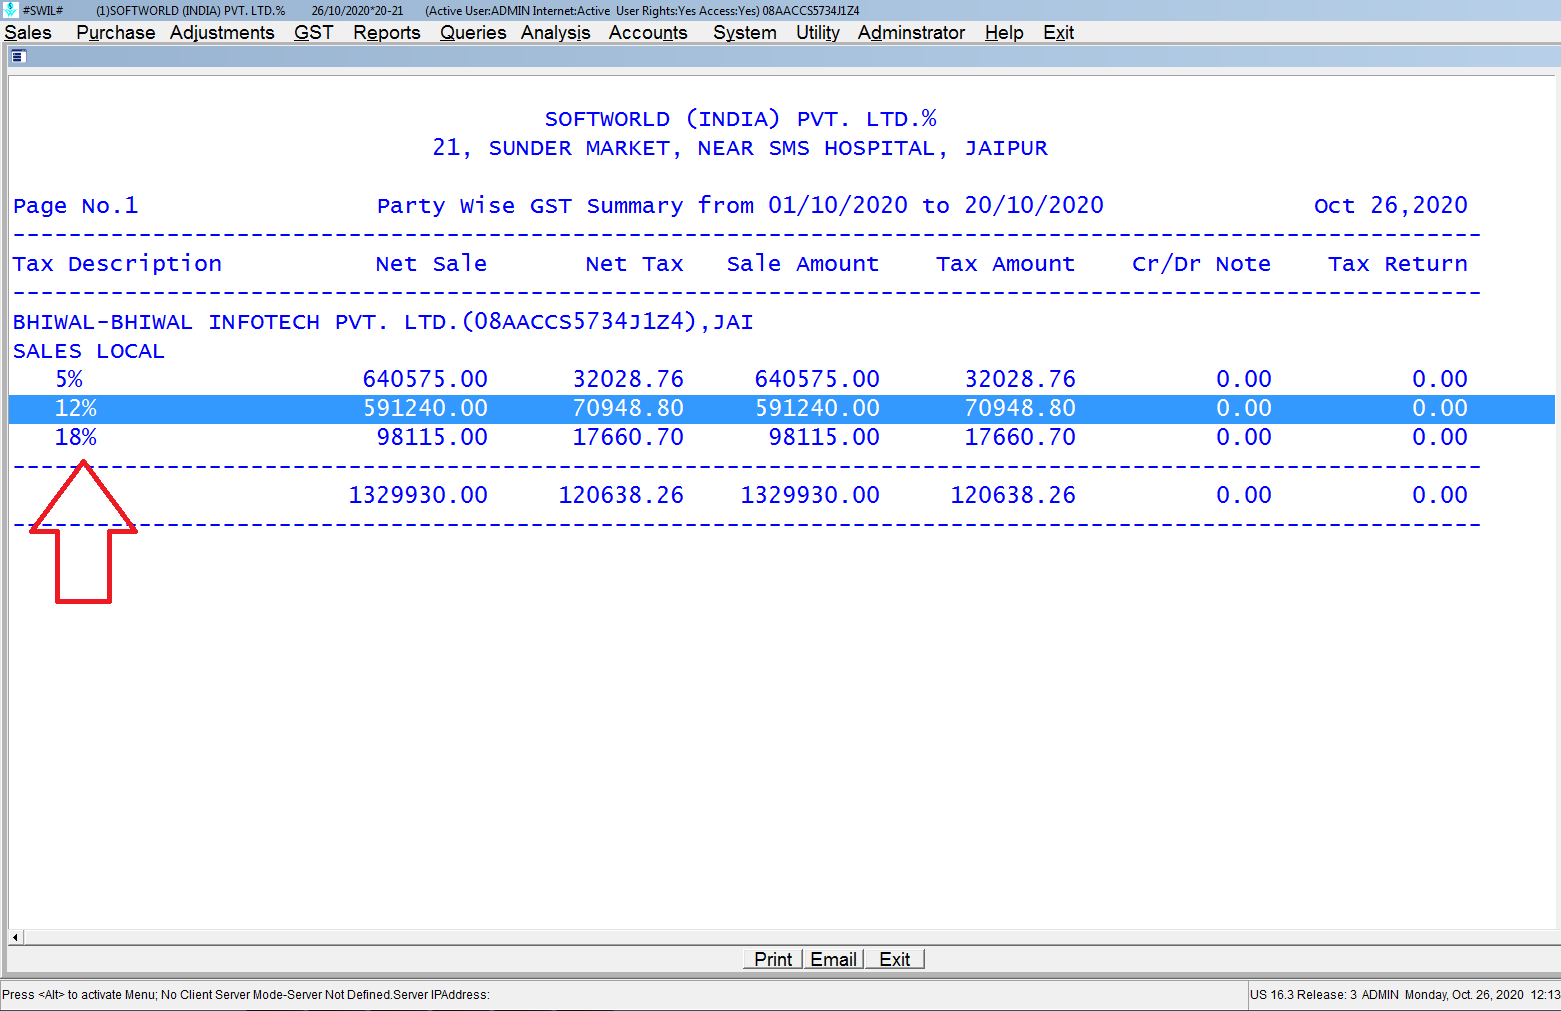1561x1011 pixels.
Task: Click the horizontal scrollbar left arrow
Action: (x=15, y=937)
